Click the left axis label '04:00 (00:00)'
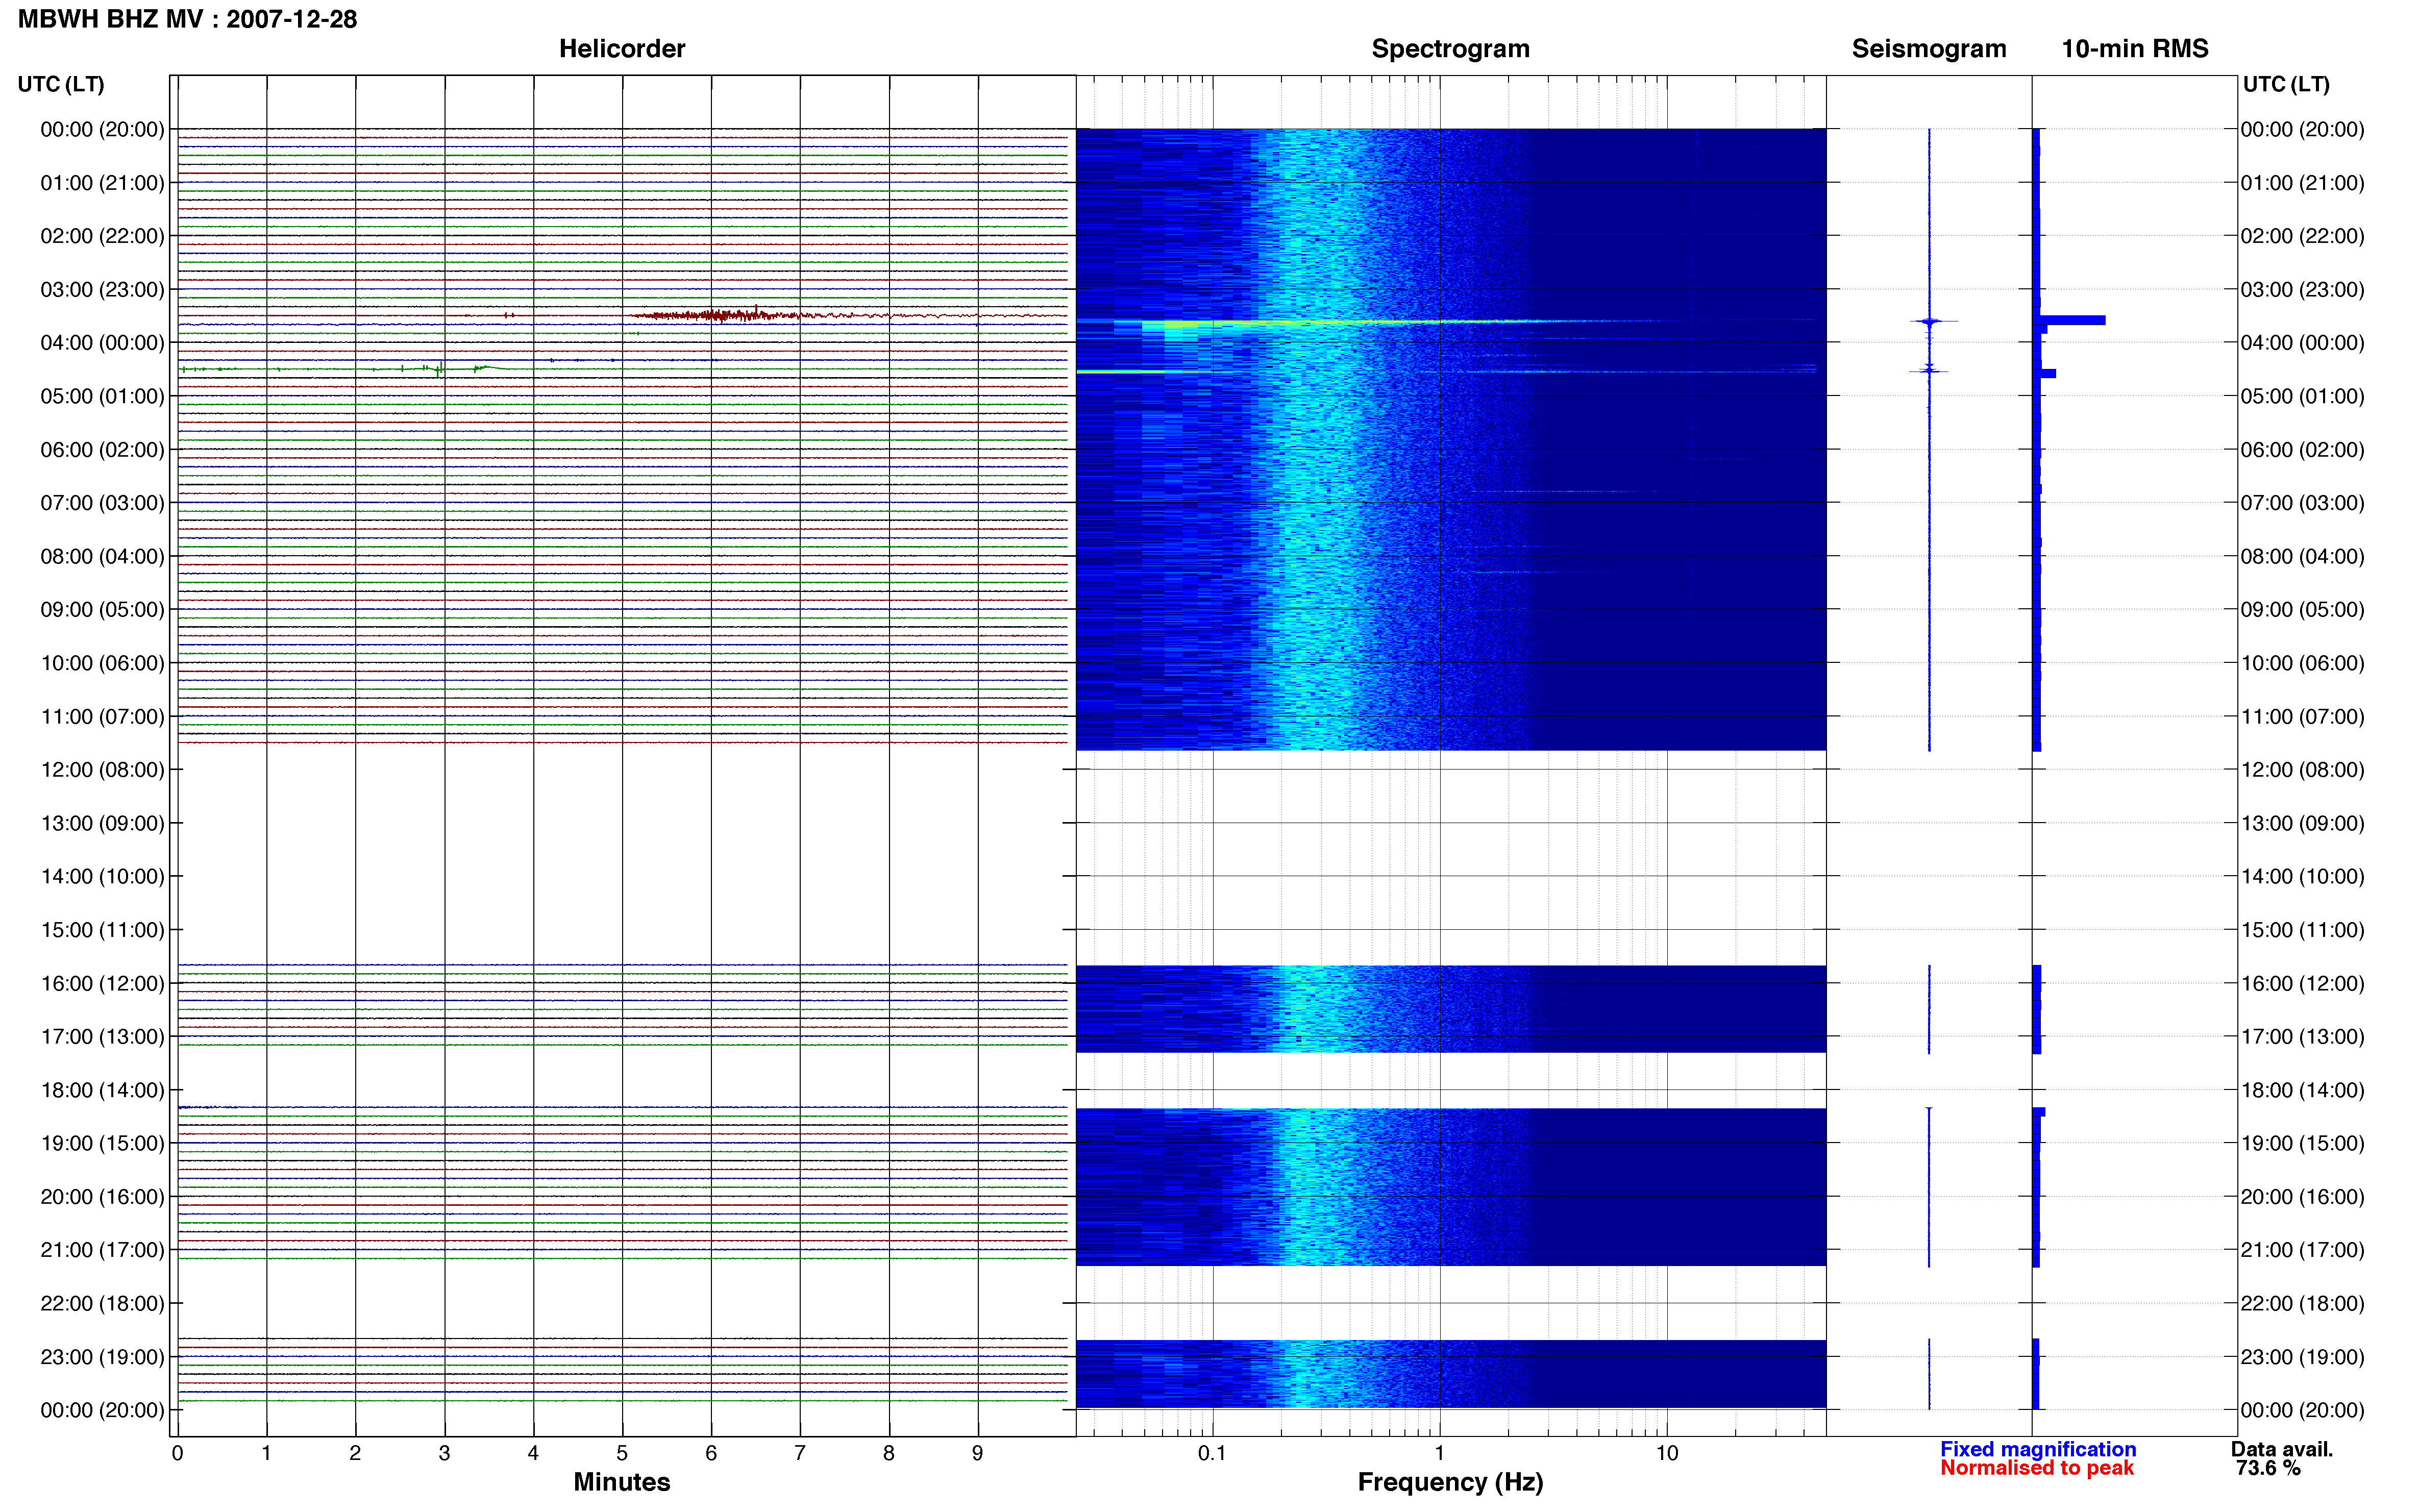Image resolution: width=2419 pixels, height=1512 pixels. [x=102, y=343]
